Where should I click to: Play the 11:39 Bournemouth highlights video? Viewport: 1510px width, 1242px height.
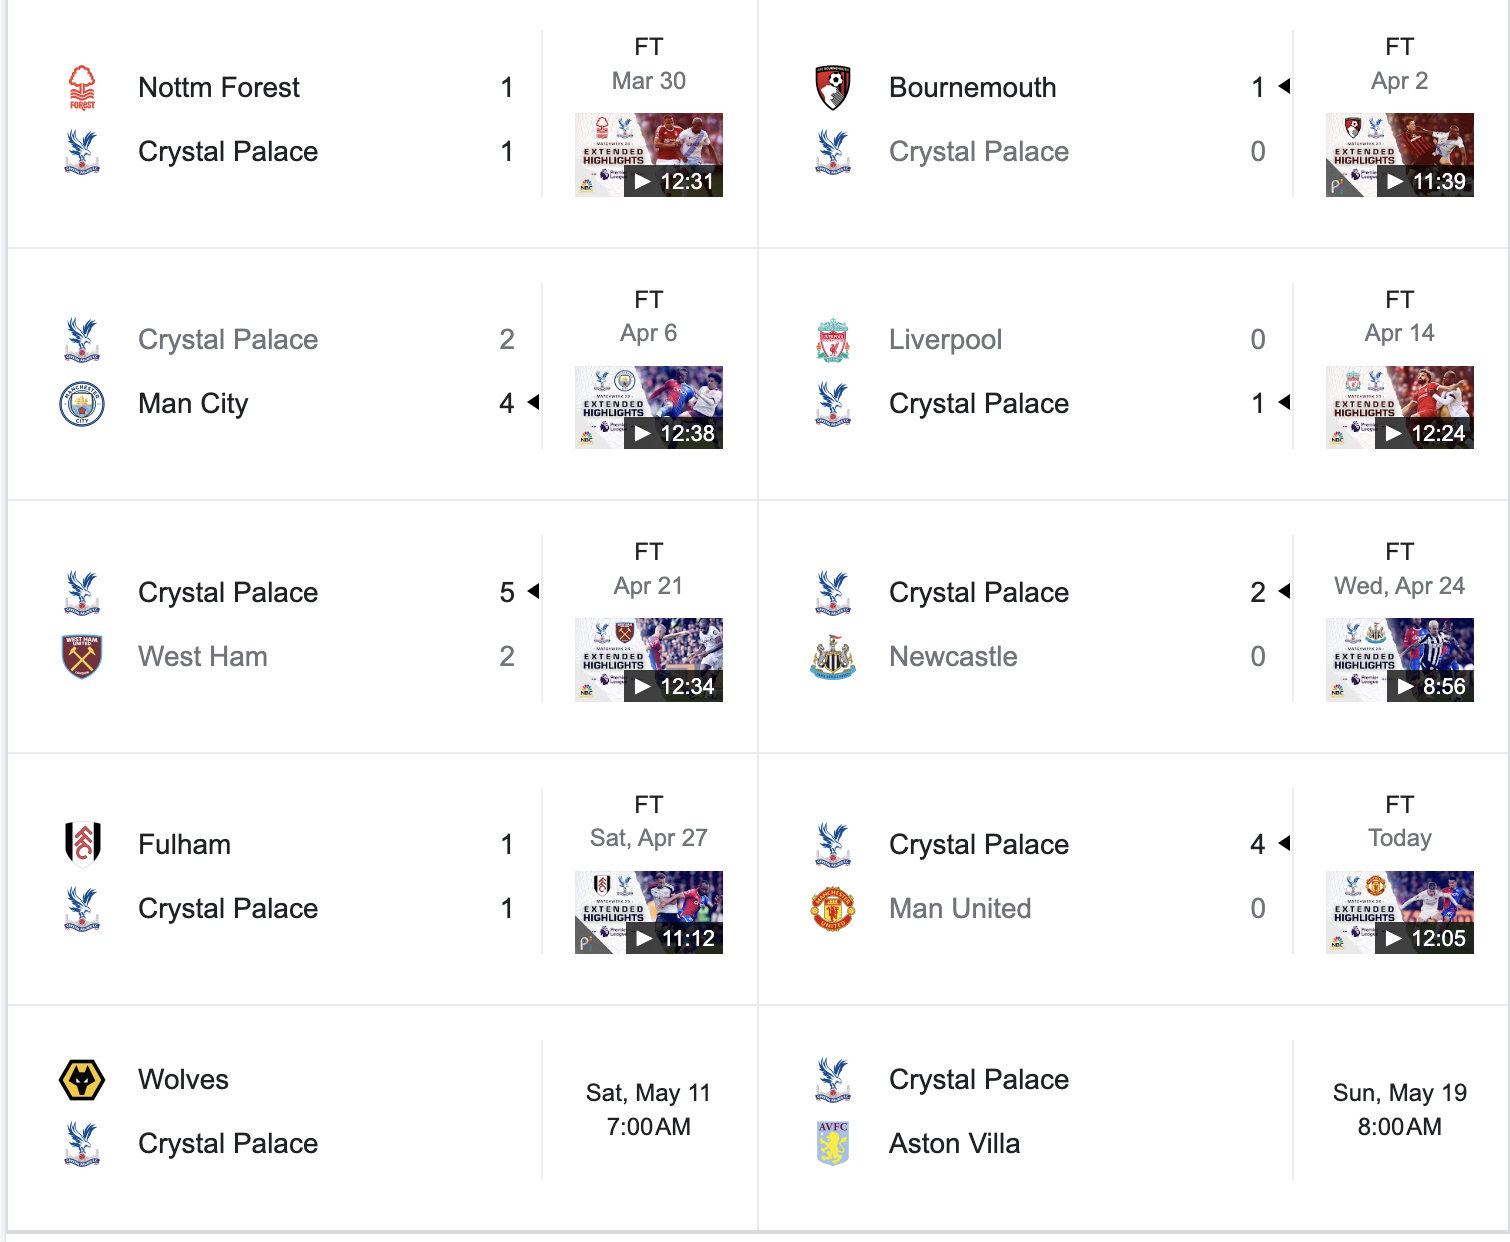pyautogui.click(x=1400, y=155)
